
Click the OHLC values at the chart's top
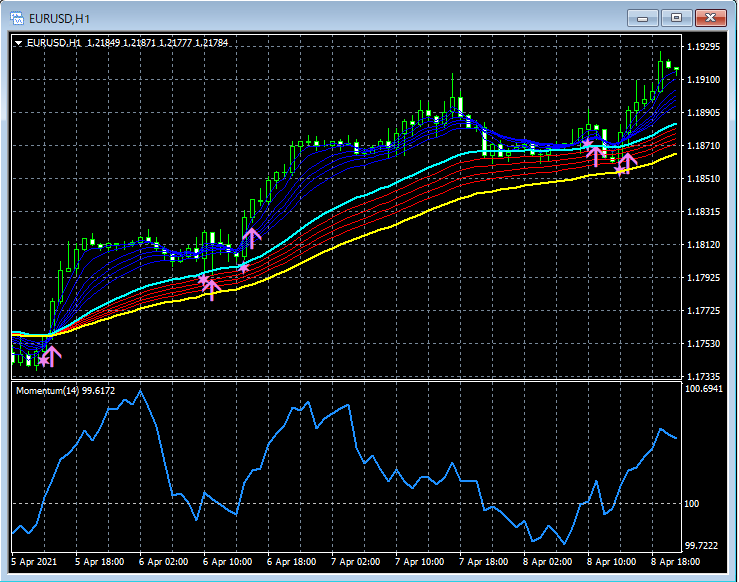(157, 43)
